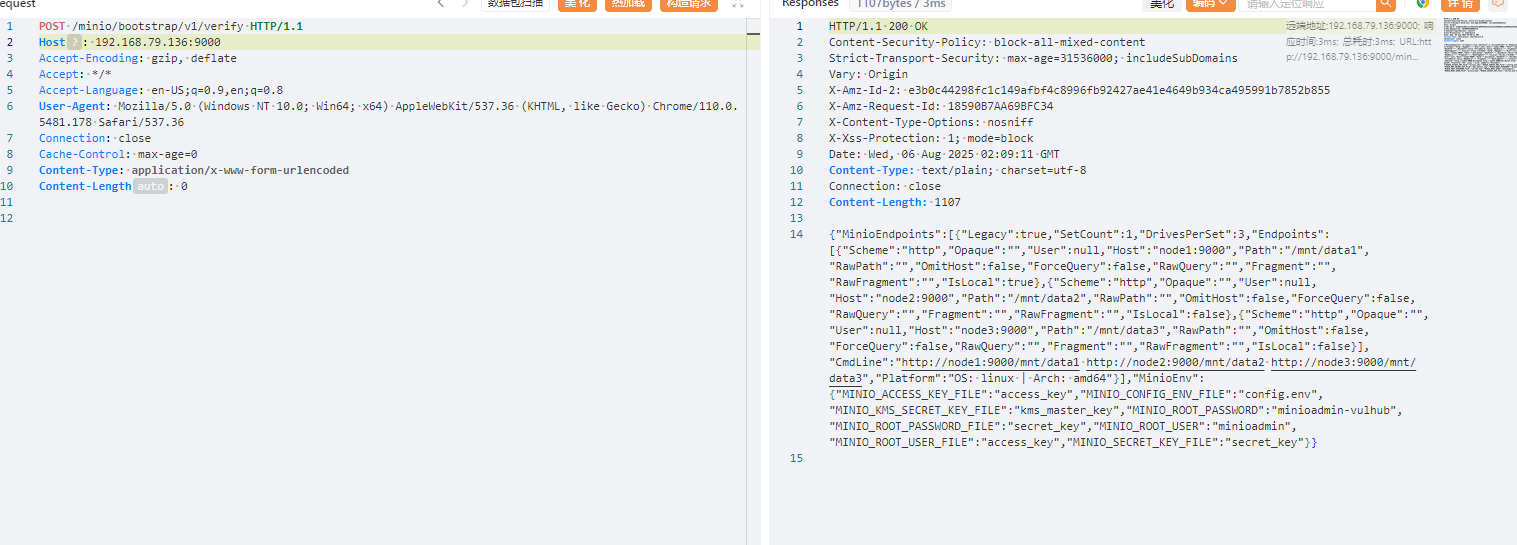Click the Host 192.168.79.136:9000 header value
The height and width of the screenshot is (545, 1517).
click(158, 42)
